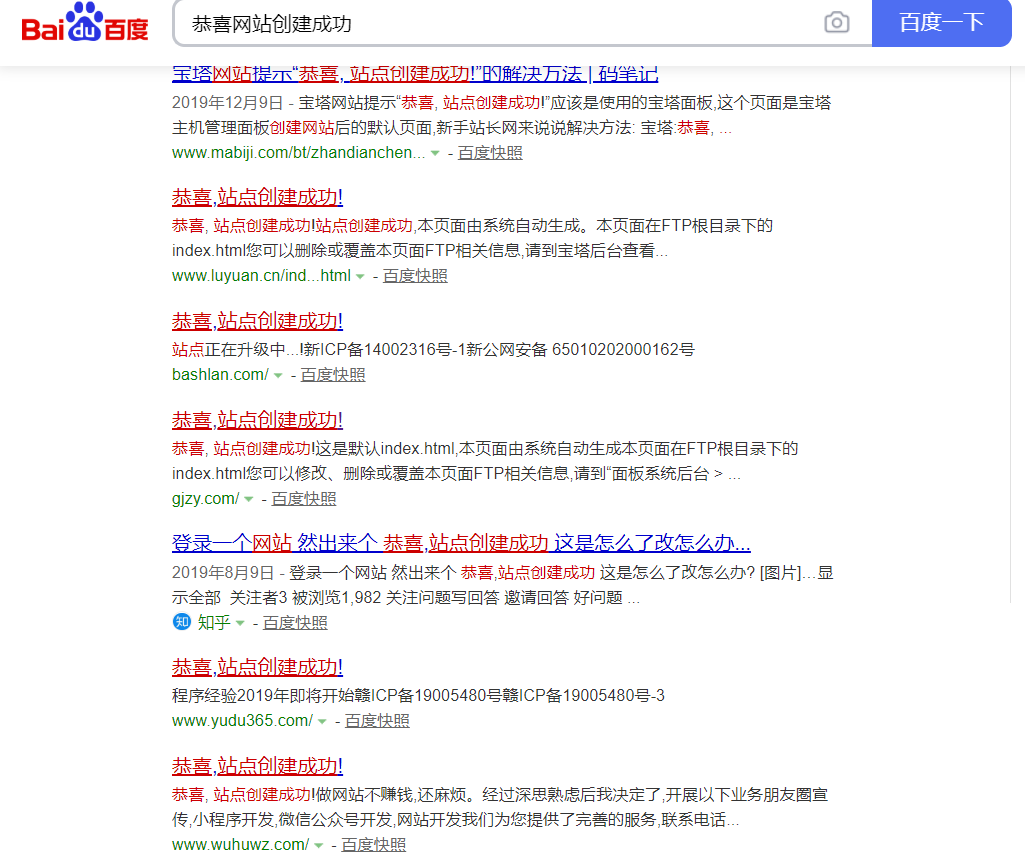
Task: Click the www.yudu365.com/ URL
Action: pyautogui.click(x=243, y=720)
